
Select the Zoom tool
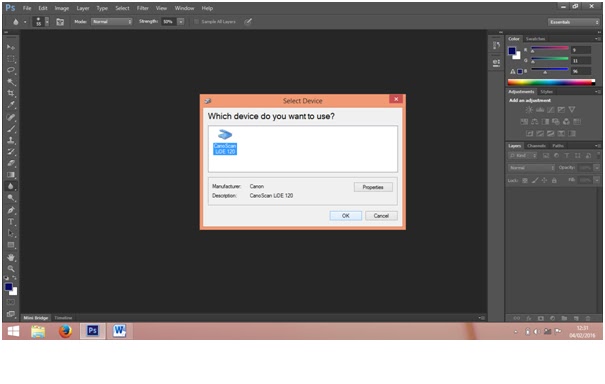pyautogui.click(x=11, y=269)
